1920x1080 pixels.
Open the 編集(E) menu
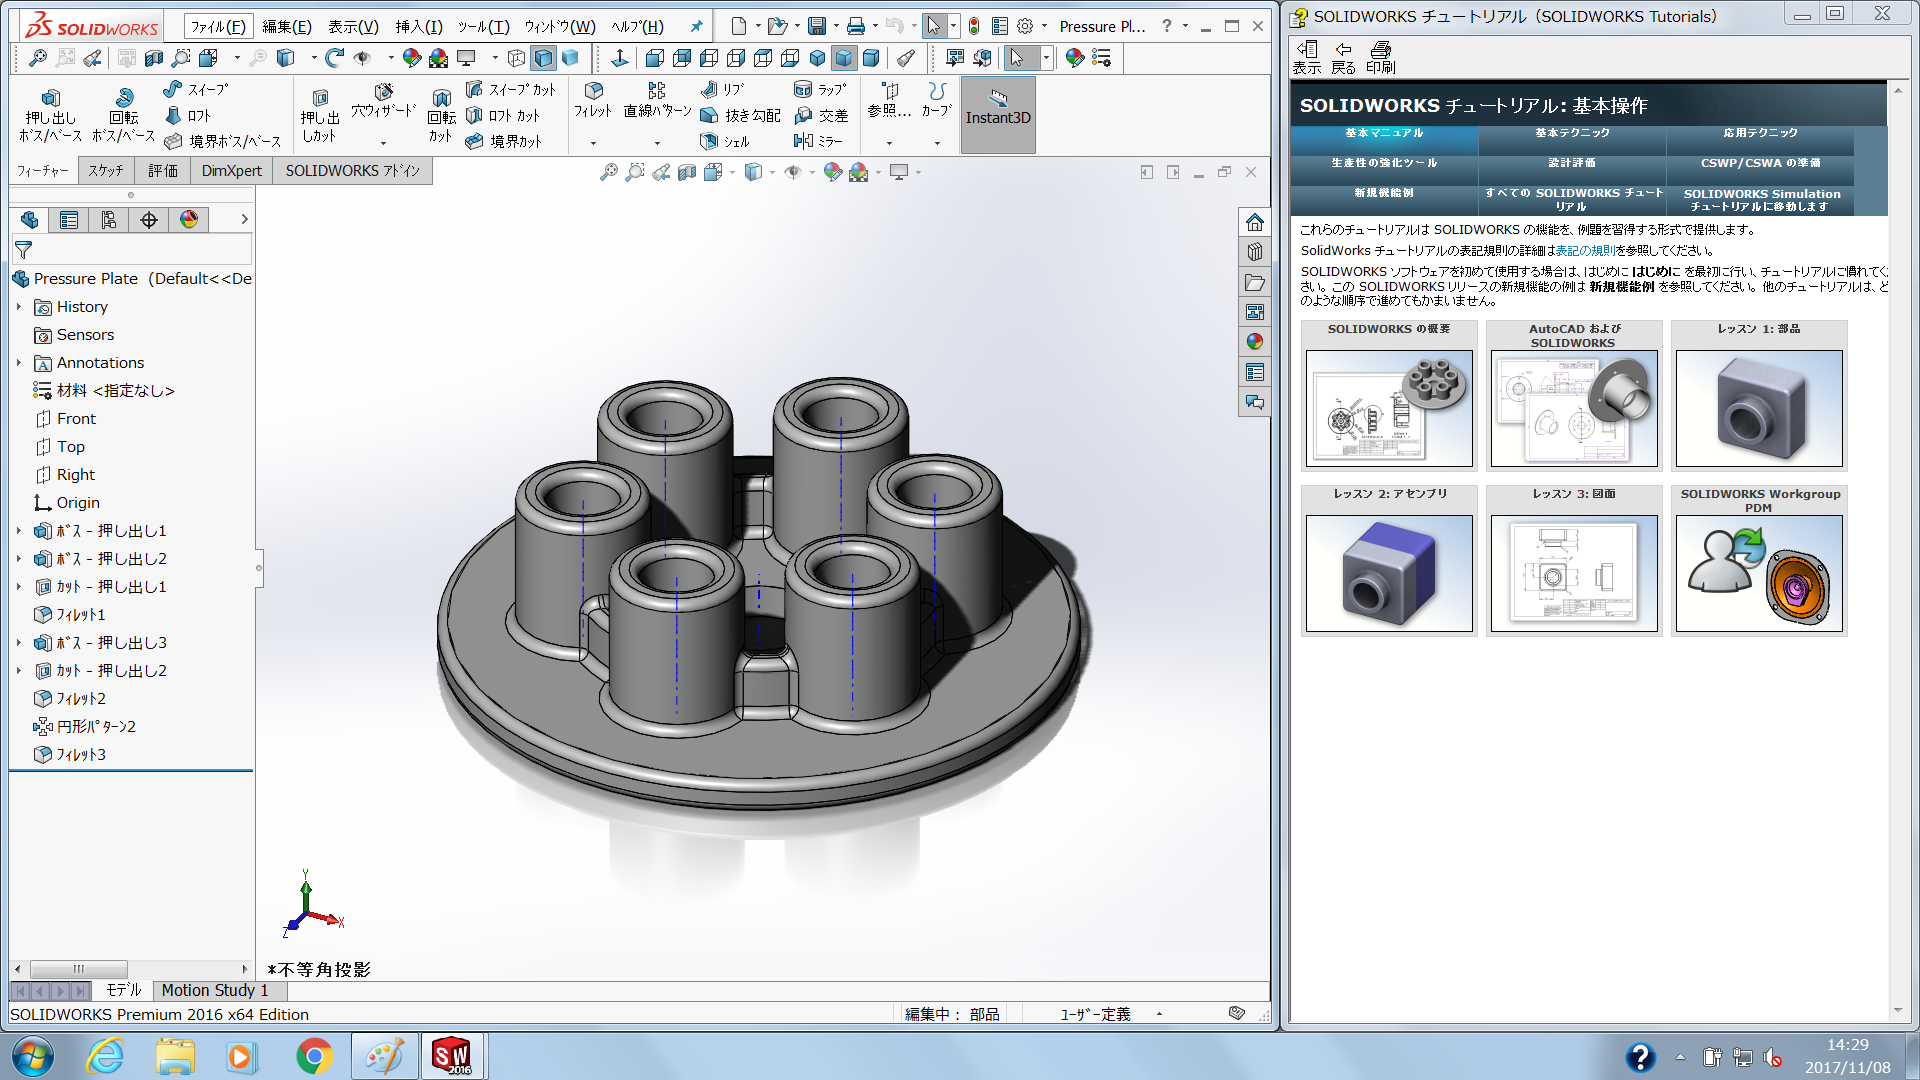tap(287, 27)
